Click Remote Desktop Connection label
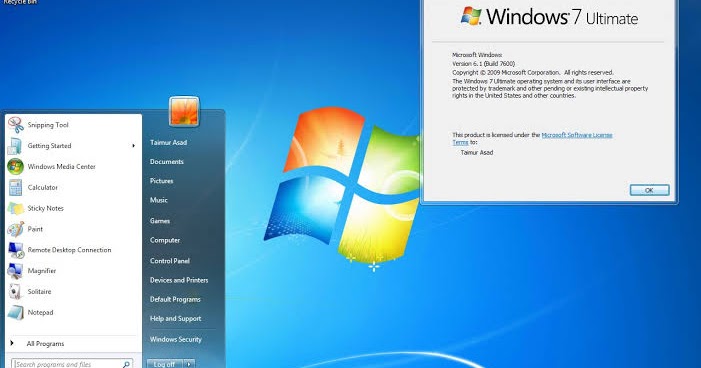701x368 pixels. (69, 250)
